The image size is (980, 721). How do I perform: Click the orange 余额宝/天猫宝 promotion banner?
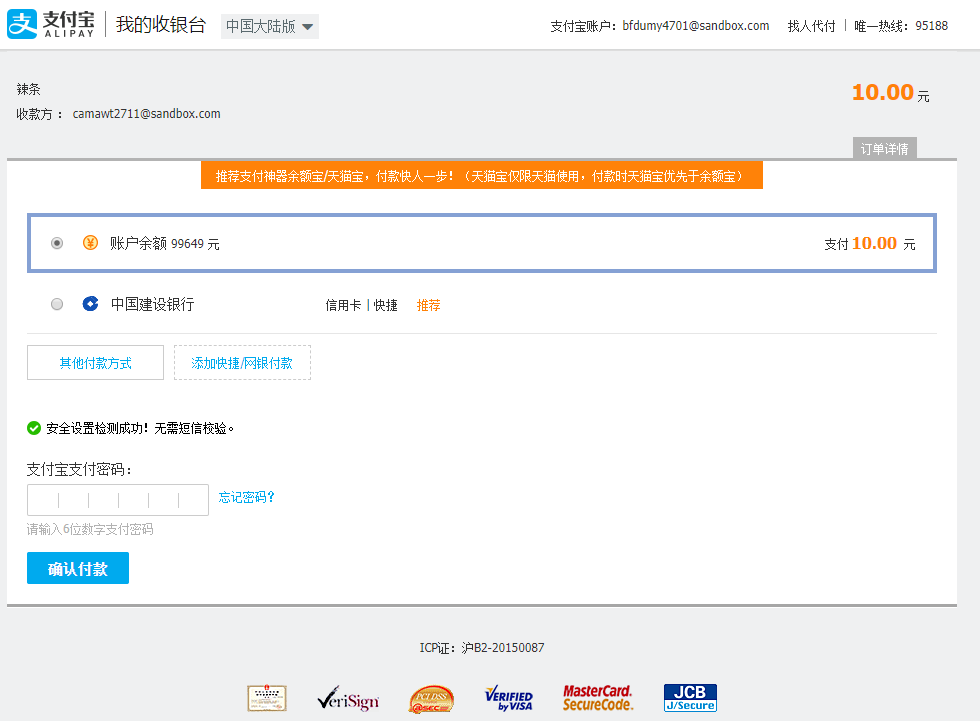tap(481, 176)
